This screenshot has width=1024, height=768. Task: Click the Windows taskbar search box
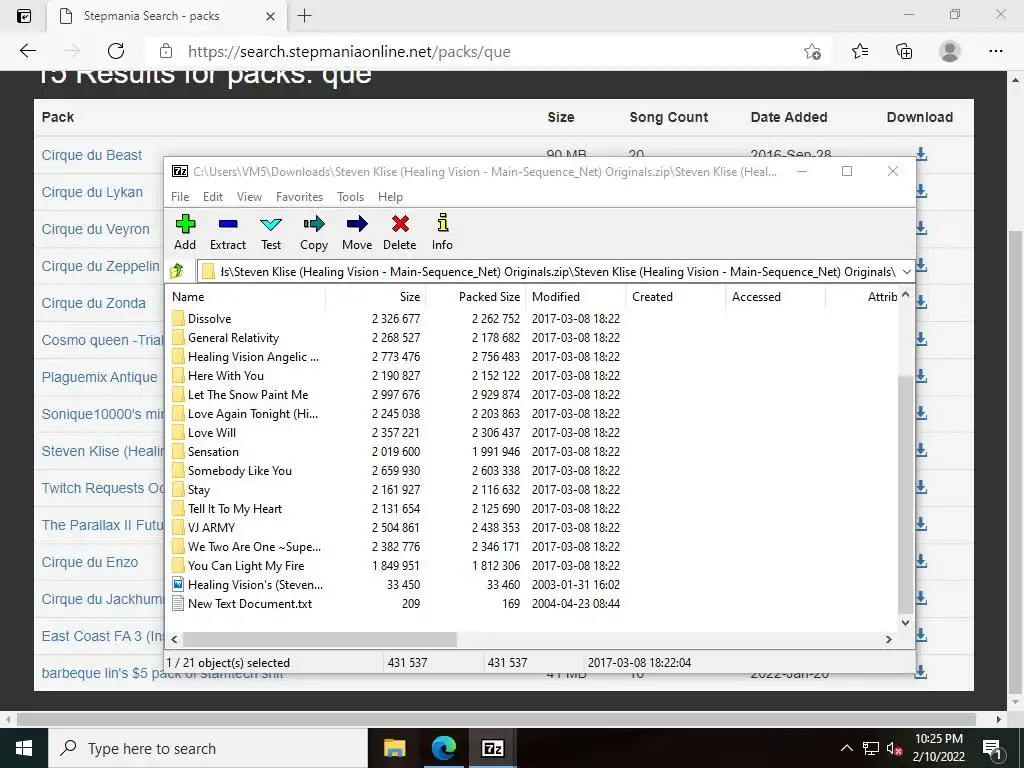[x=208, y=748]
